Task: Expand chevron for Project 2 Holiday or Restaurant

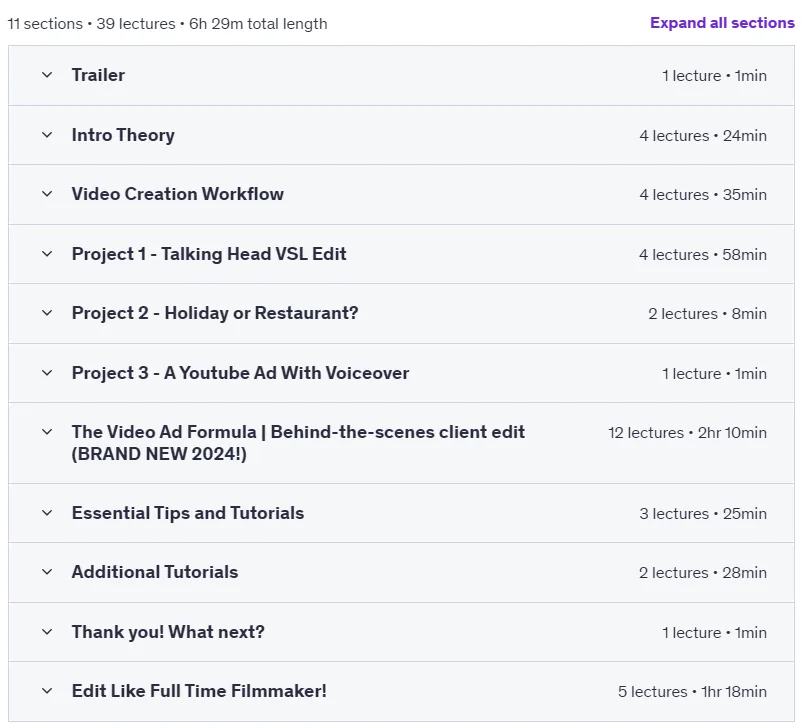Action: click(47, 313)
